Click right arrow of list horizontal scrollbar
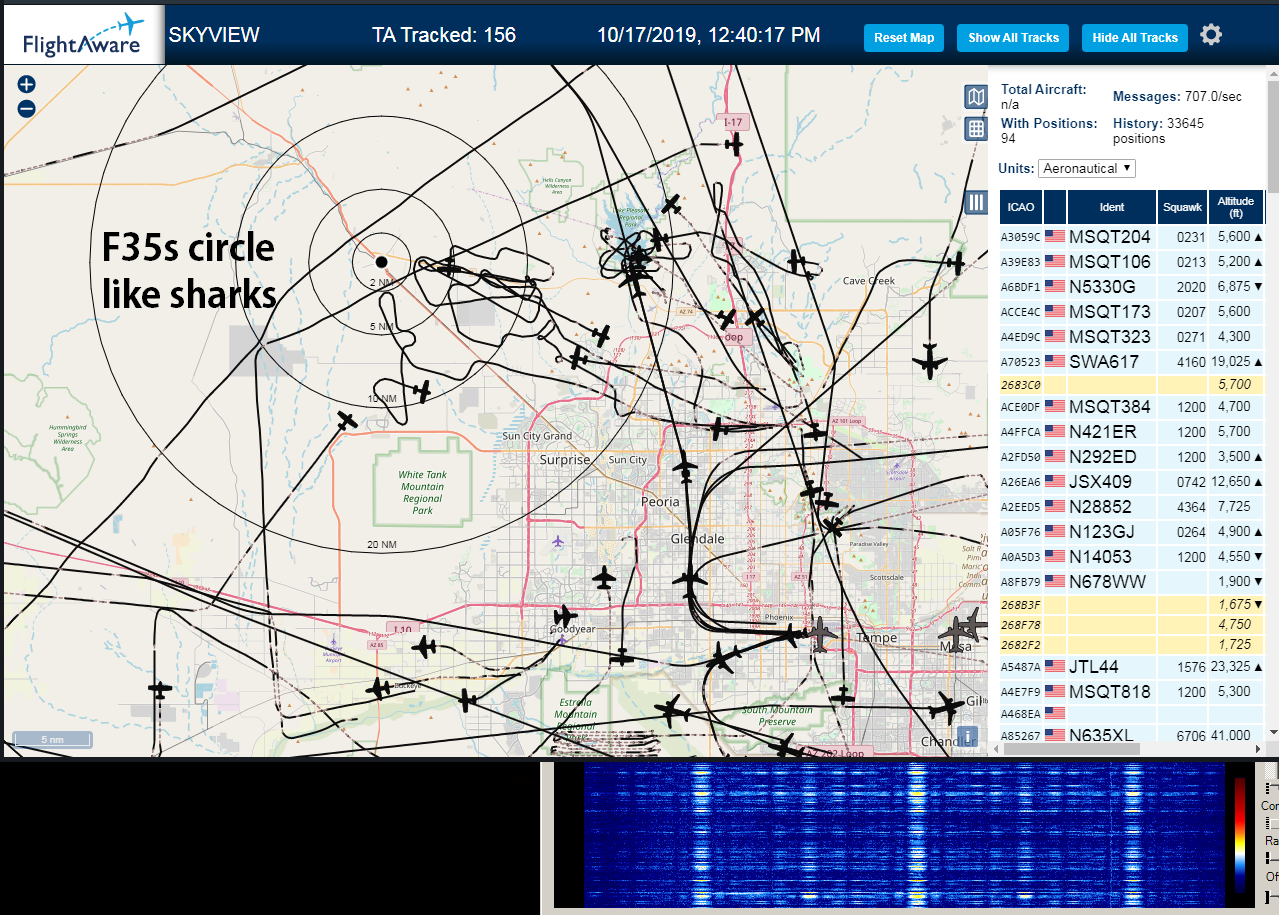Viewport: 1279px width, 915px height. (1260, 749)
